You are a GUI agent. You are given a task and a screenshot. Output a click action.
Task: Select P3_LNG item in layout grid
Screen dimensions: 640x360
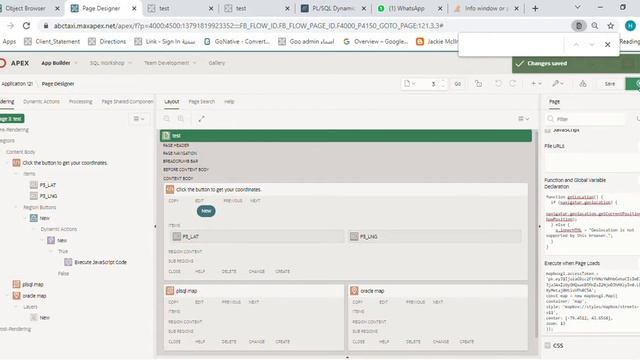tap(434, 236)
